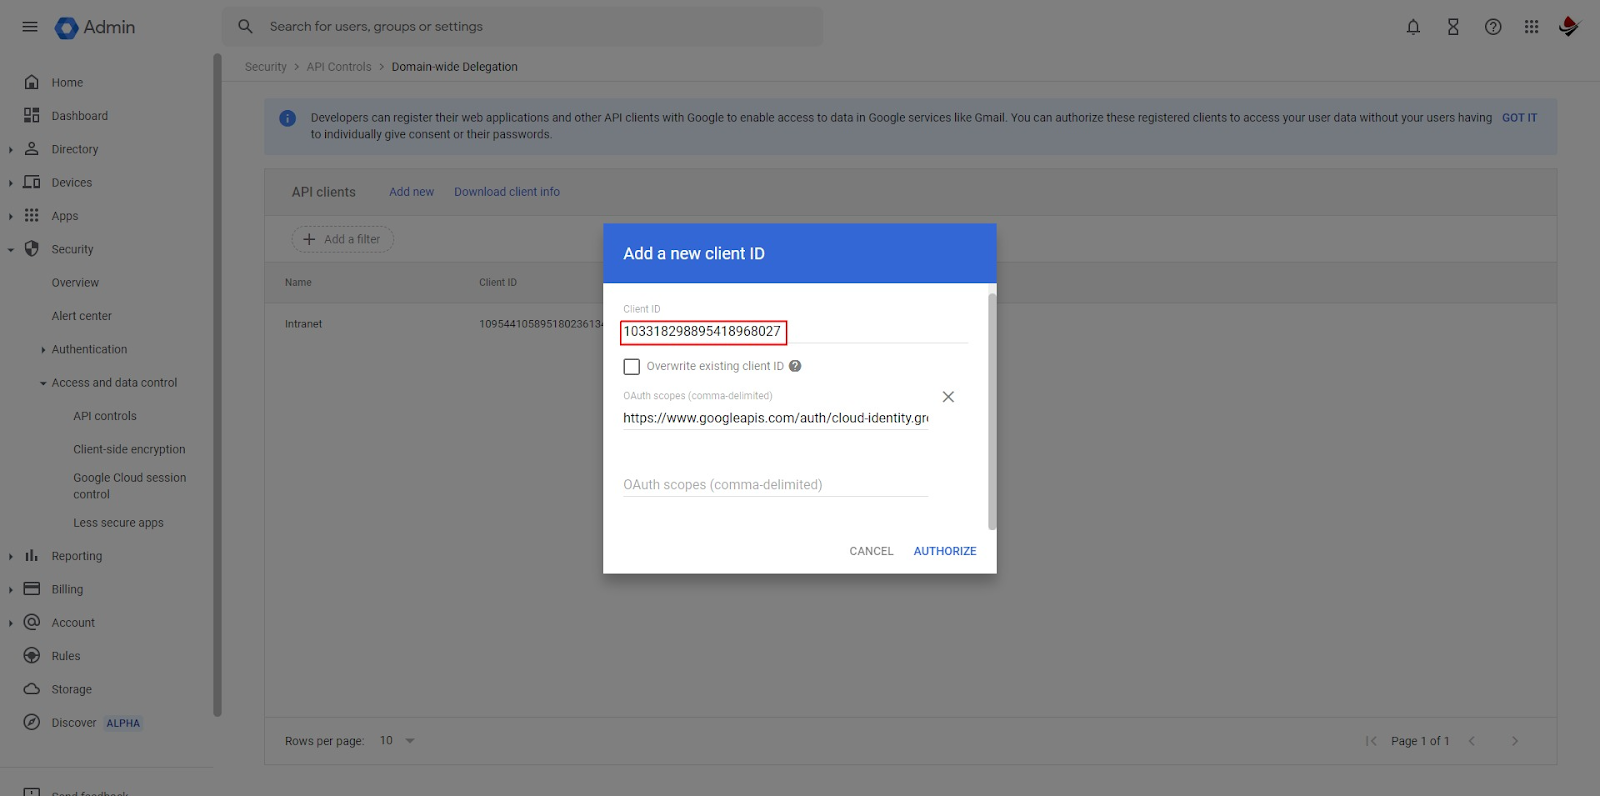1600x796 pixels.
Task: Open Client-side encryption
Action: 129,449
